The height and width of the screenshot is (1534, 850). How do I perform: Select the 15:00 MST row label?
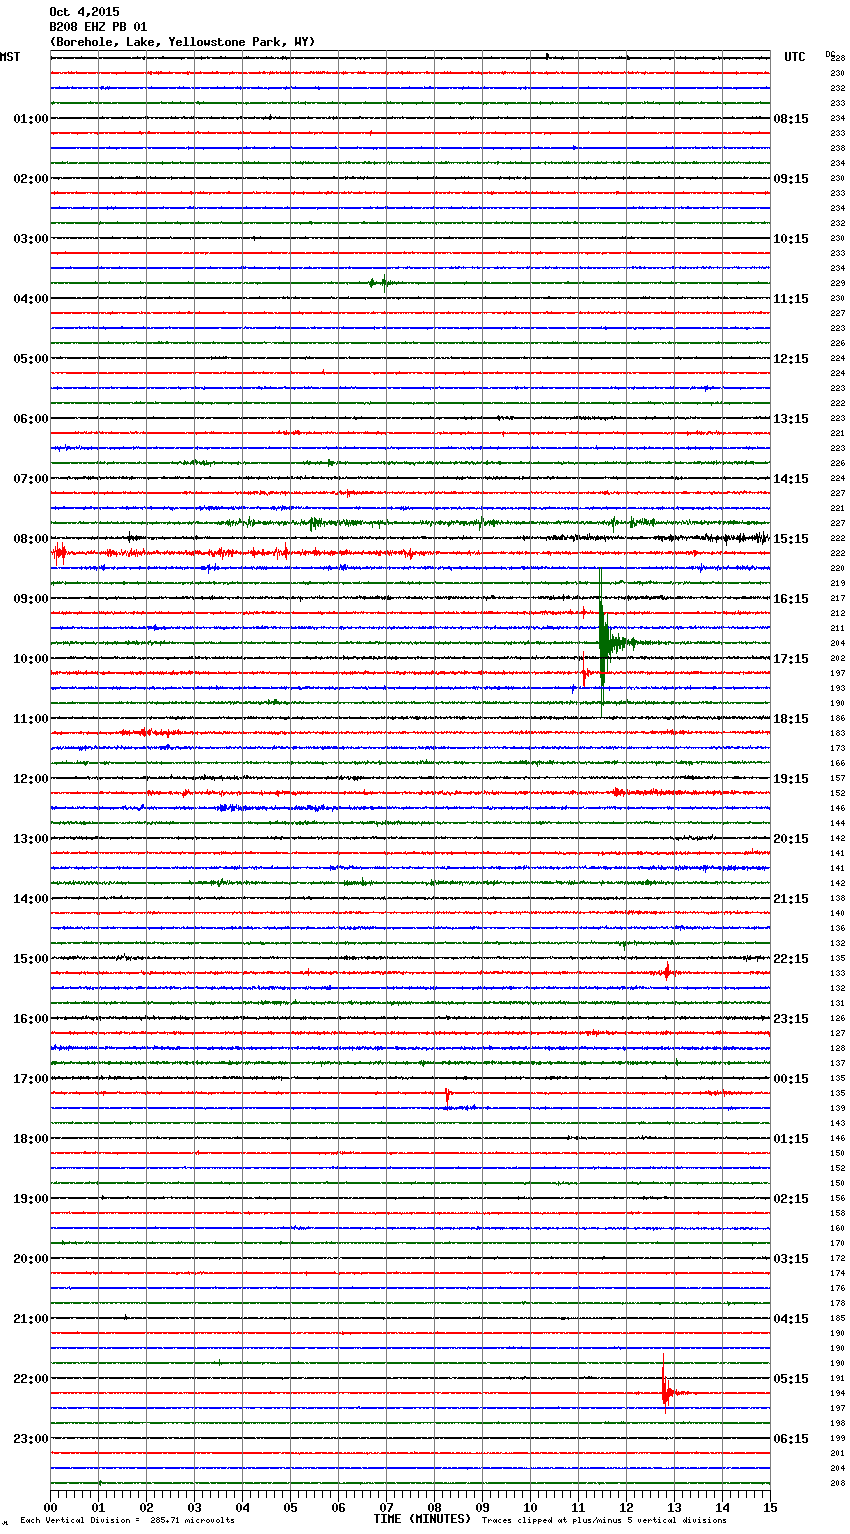click(x=31, y=959)
